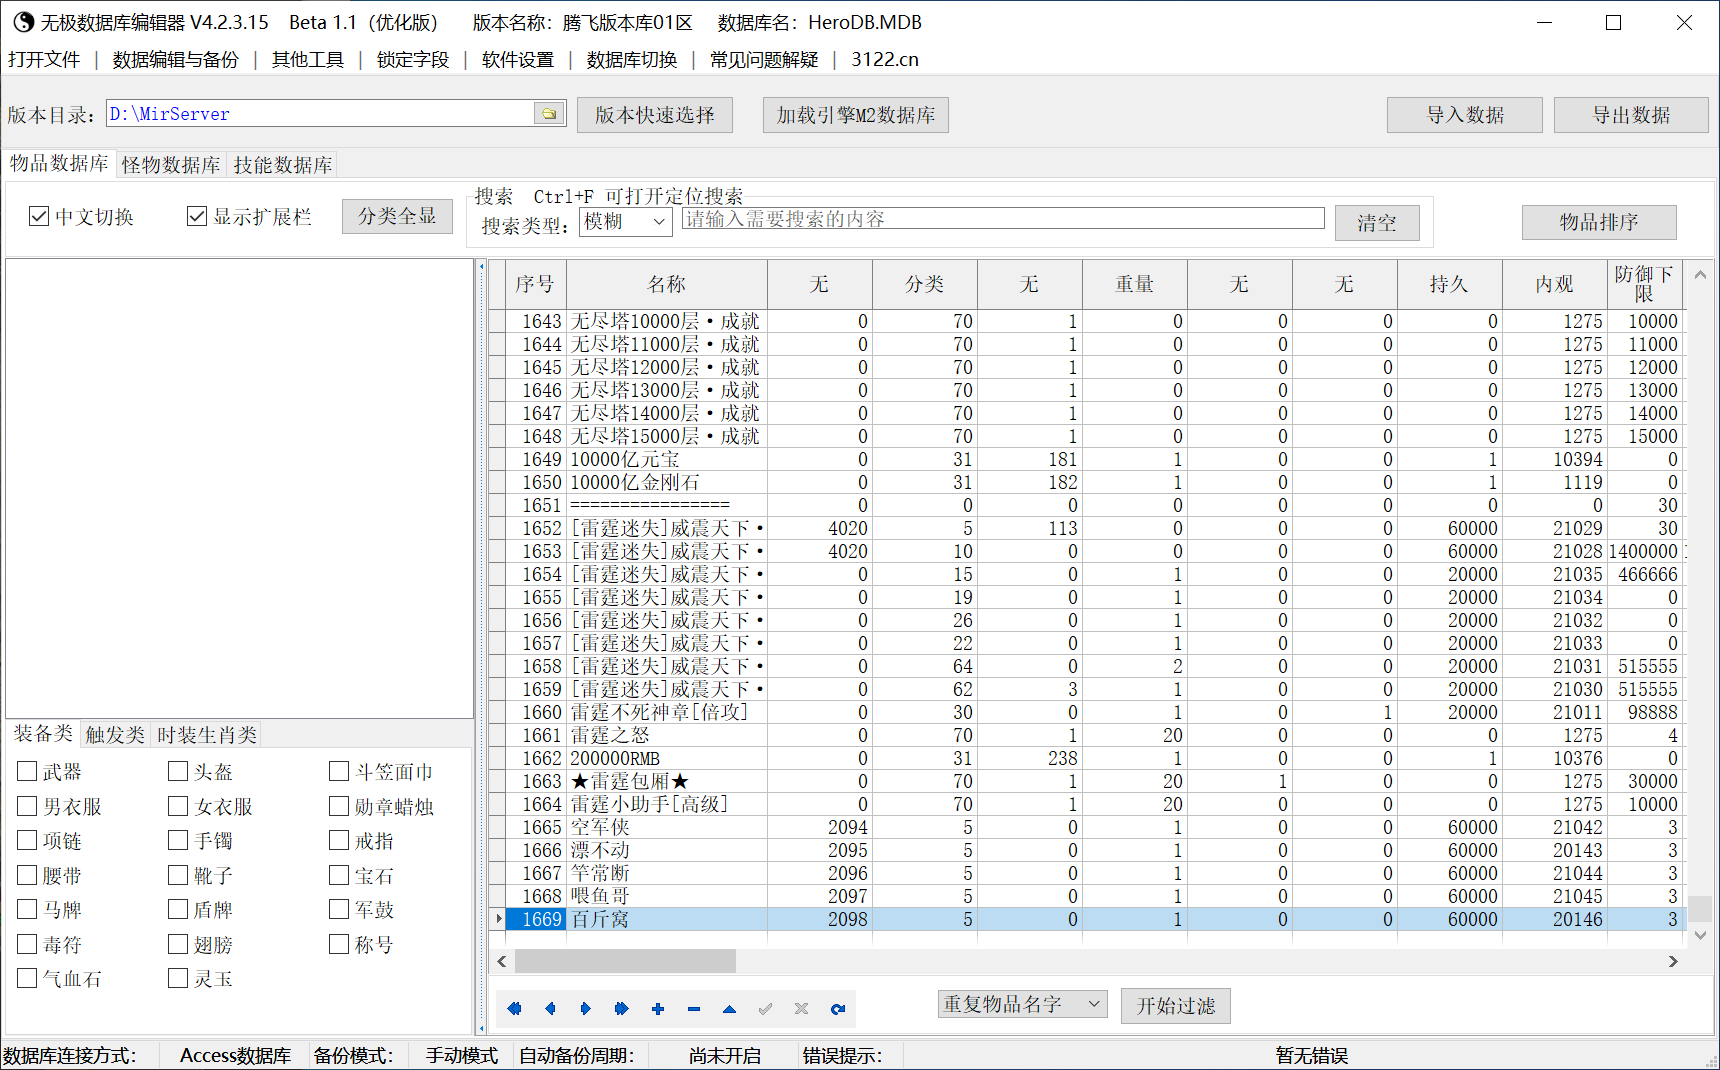1720x1070 pixels.
Task: Toggle 显示扩展栏 checkbox
Action: (197, 216)
